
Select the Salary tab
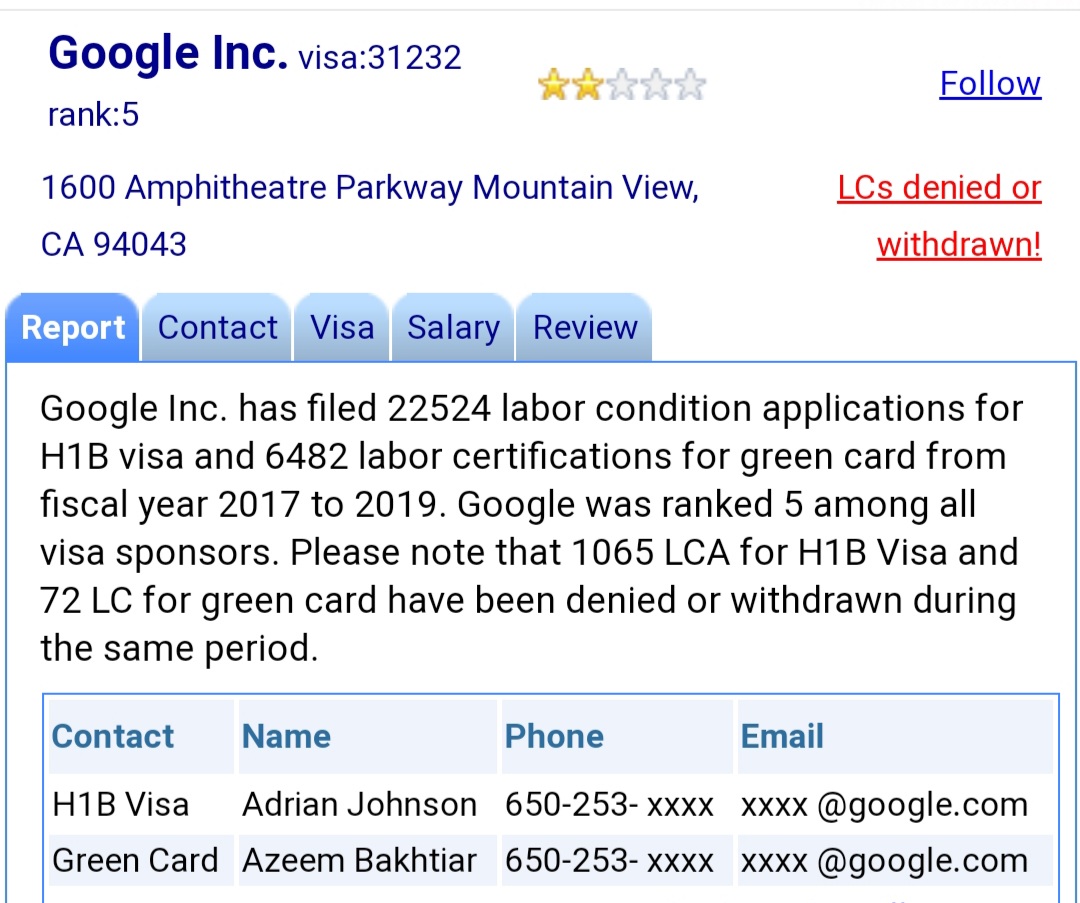point(453,328)
